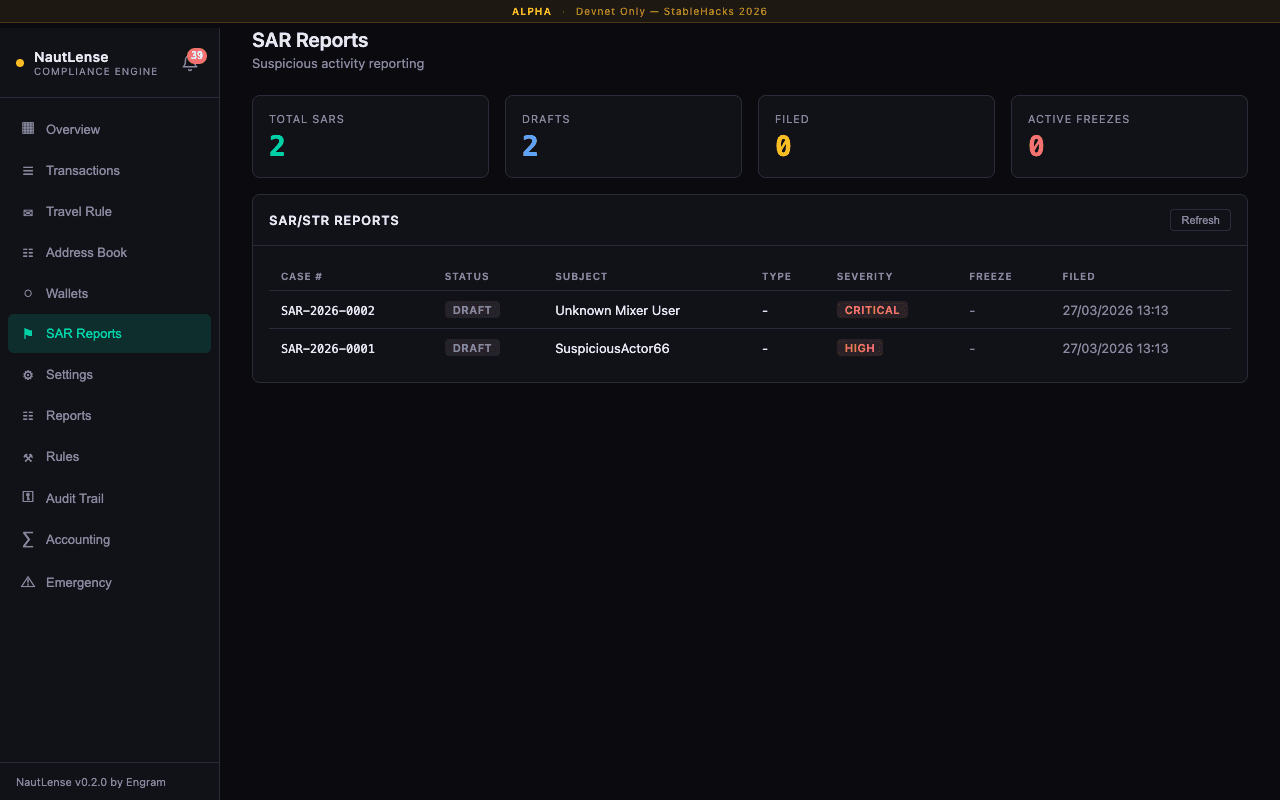Viewport: 1280px width, 800px height.
Task: Click the Audit Trail sidebar entry
Action: 75,497
